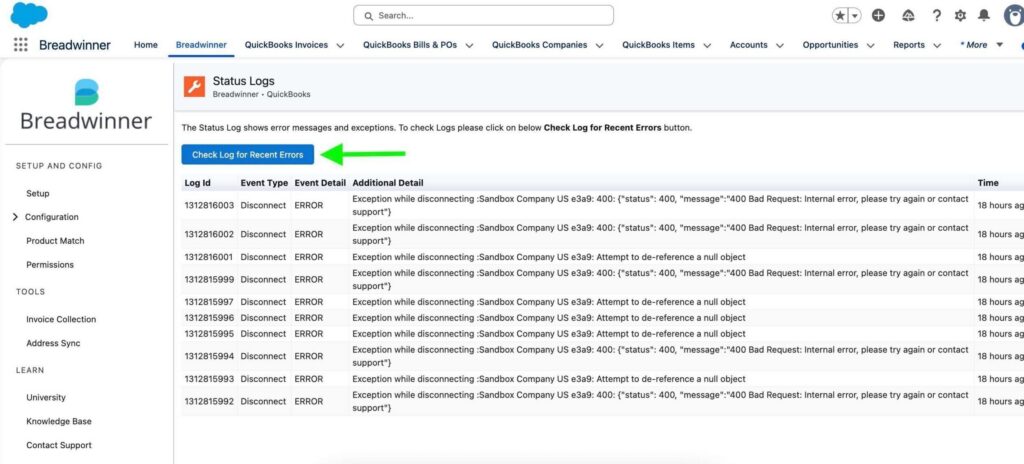The height and width of the screenshot is (464, 1024).
Task: Expand the favorites list dropdown arrow
Action: 854,16
